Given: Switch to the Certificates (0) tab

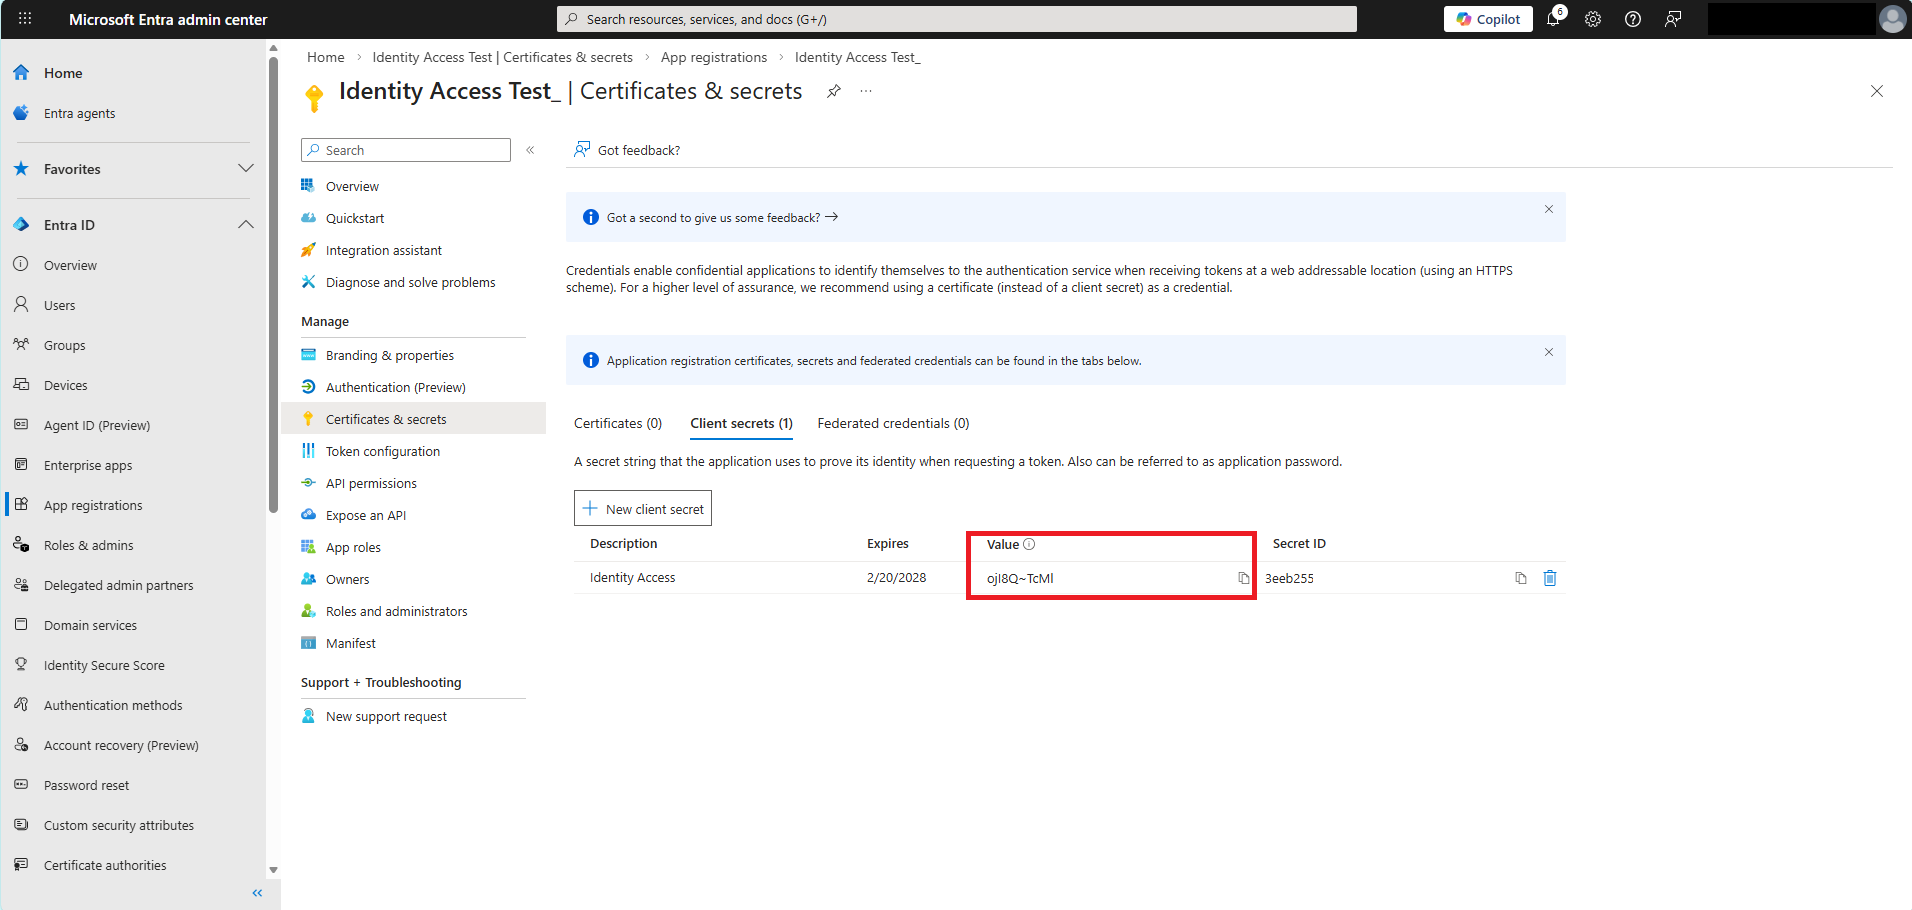Looking at the screenshot, I should 618,423.
